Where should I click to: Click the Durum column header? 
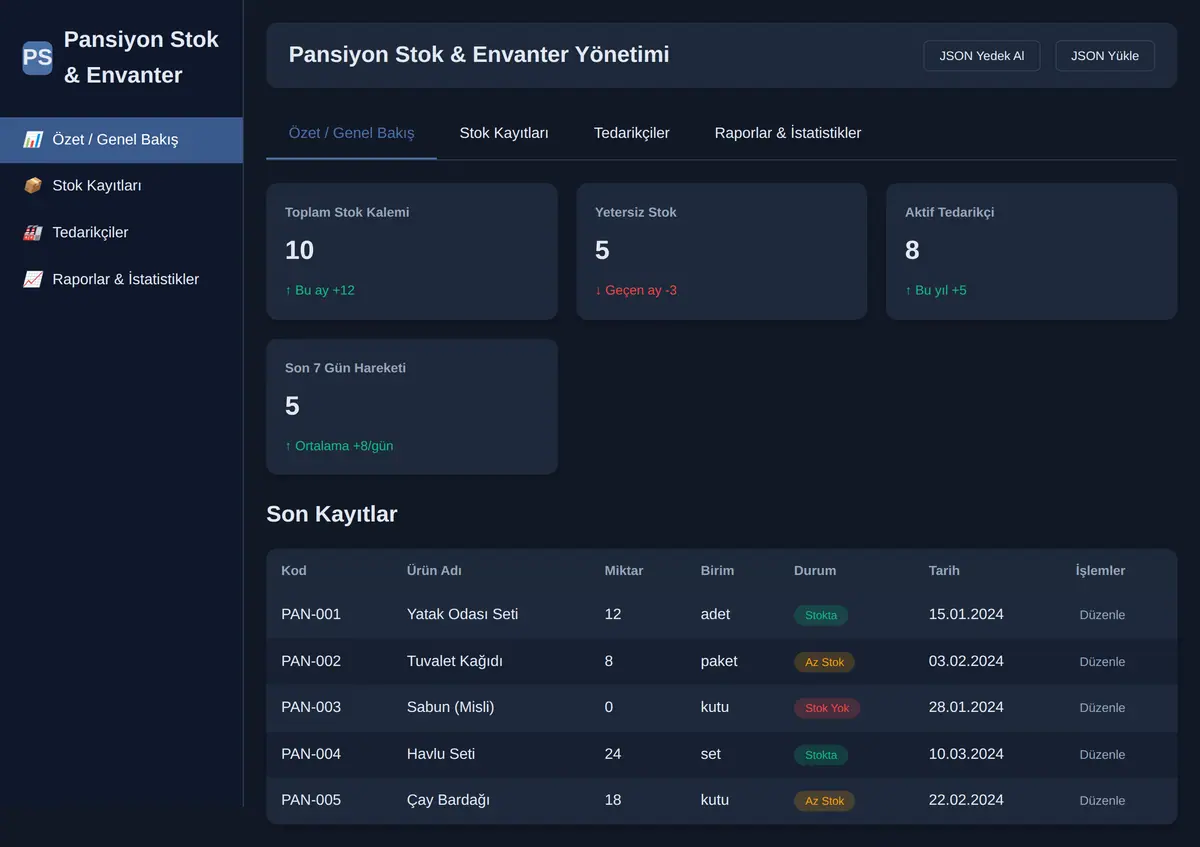[815, 571]
